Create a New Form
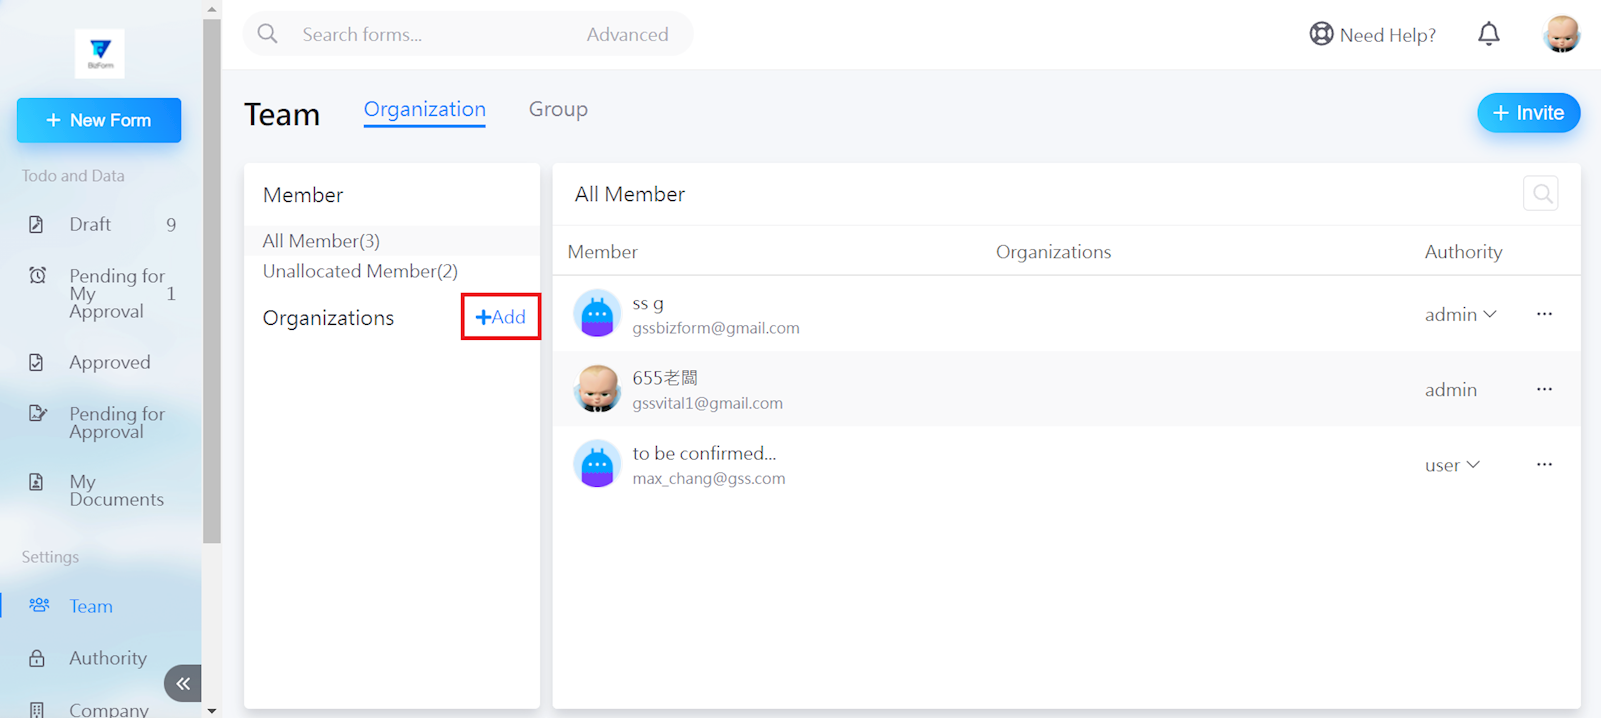This screenshot has width=1601, height=718. pos(99,120)
